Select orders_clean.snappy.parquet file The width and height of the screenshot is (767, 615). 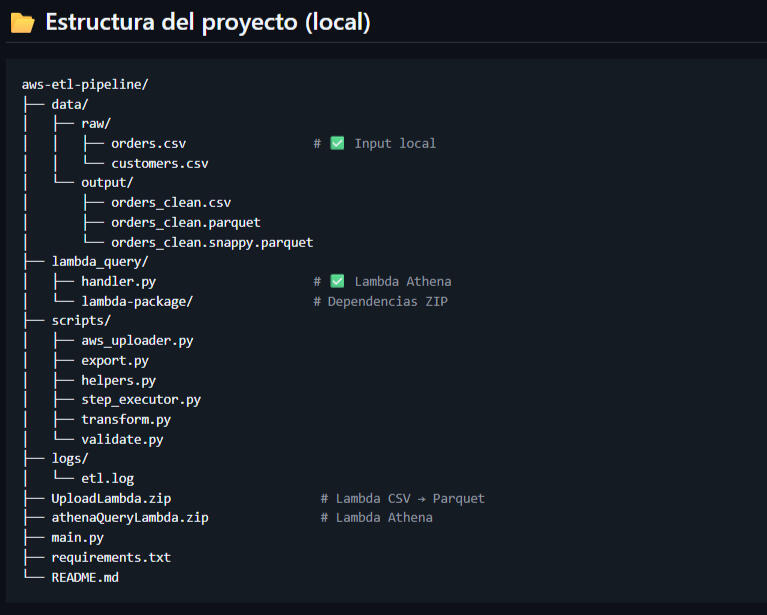212,242
